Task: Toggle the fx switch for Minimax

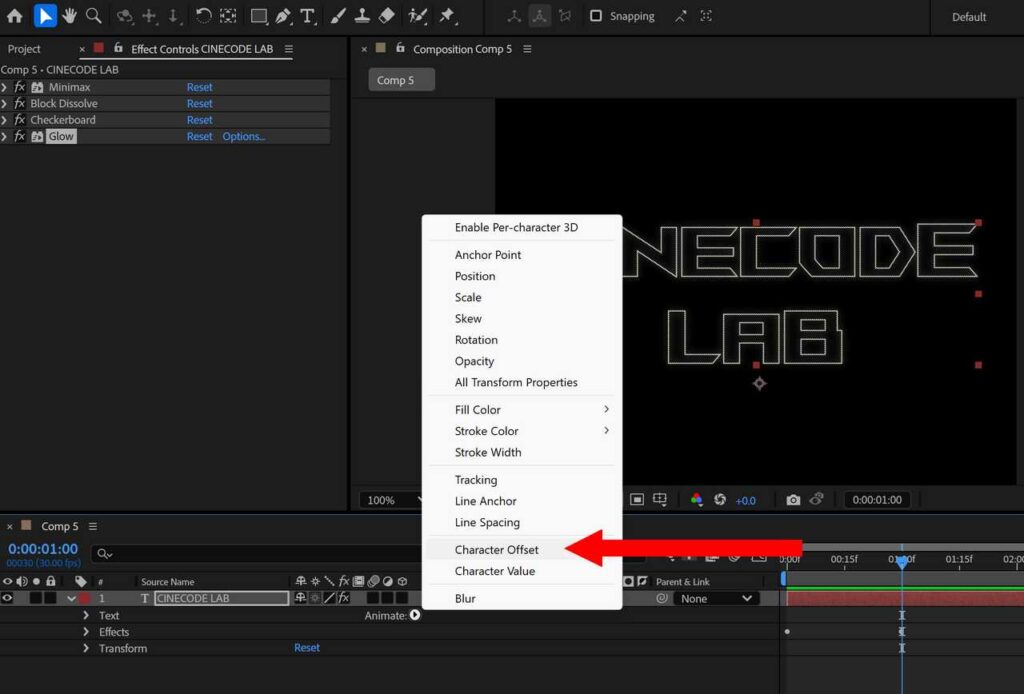Action: [20, 87]
